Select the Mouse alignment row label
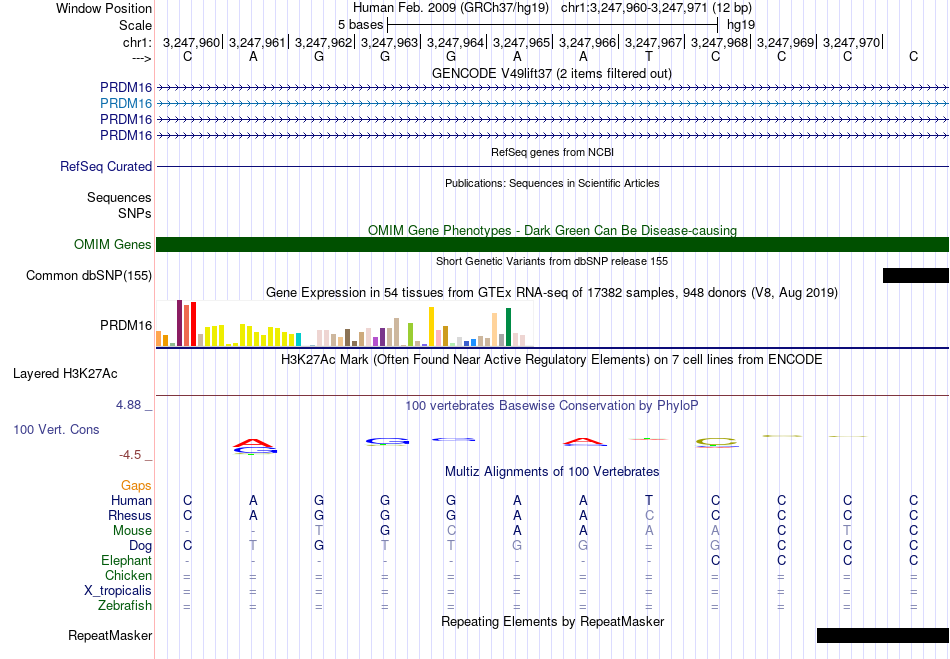This screenshot has width=950, height=659. coord(132,531)
